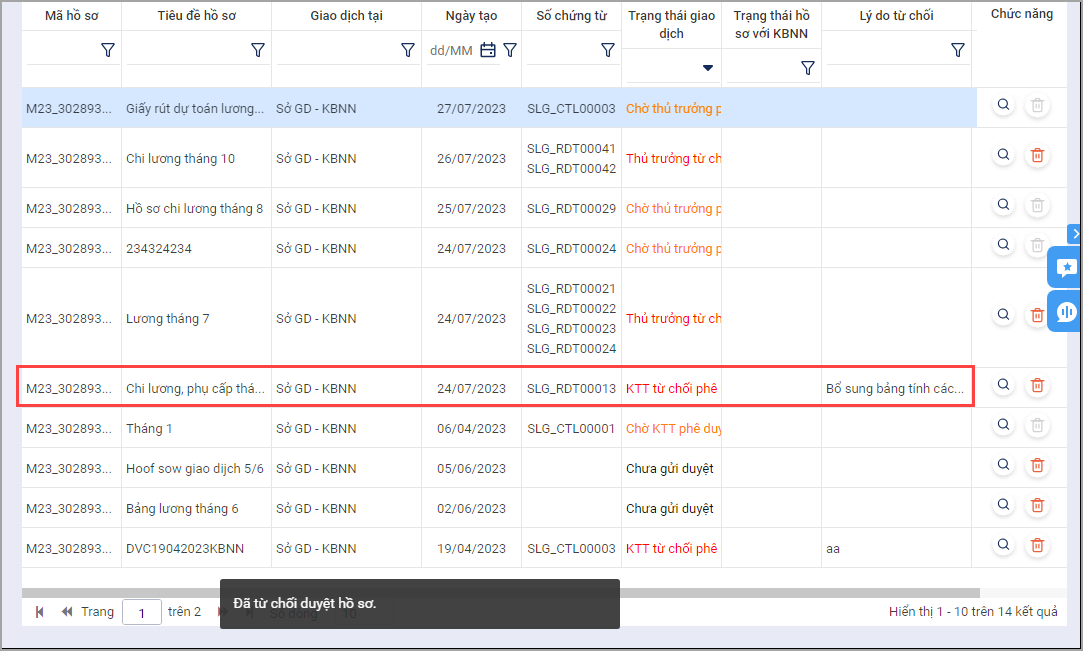Image resolution: width=1083 pixels, height=651 pixels.
Task: Open the speech-bubble with bars side widget
Action: tap(1066, 311)
